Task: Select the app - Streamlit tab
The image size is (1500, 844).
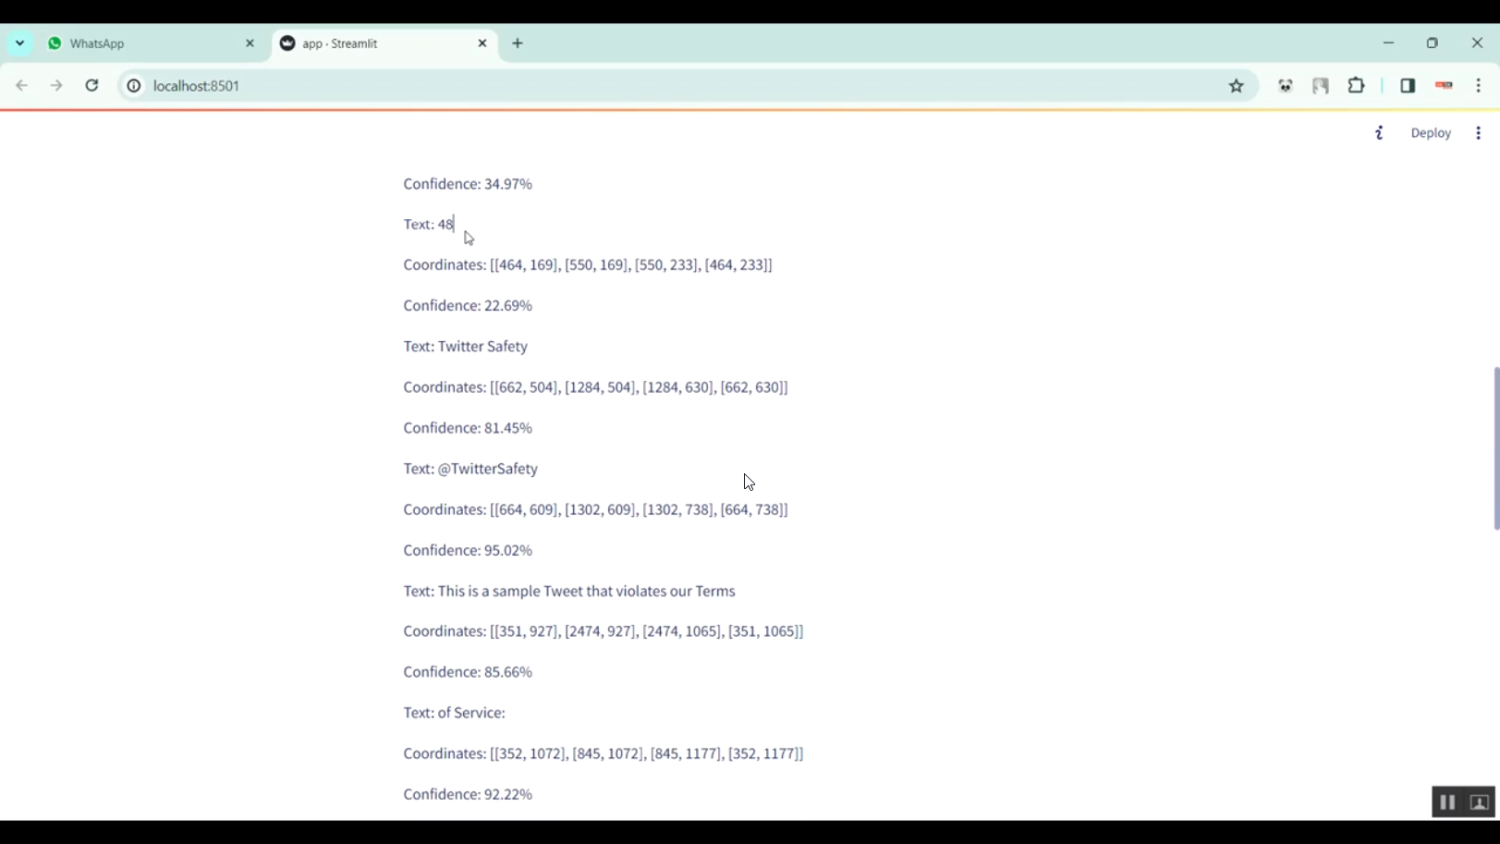Action: point(385,43)
